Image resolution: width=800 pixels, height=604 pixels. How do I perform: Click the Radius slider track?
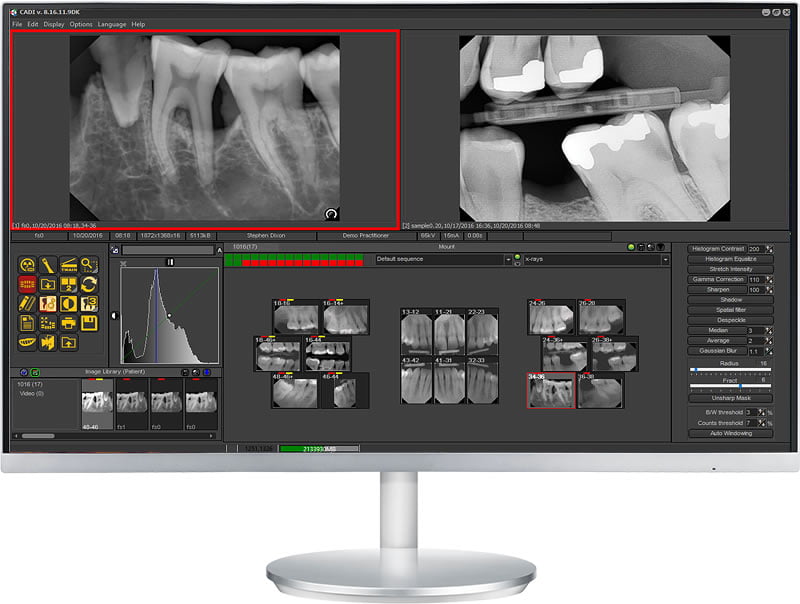point(731,369)
